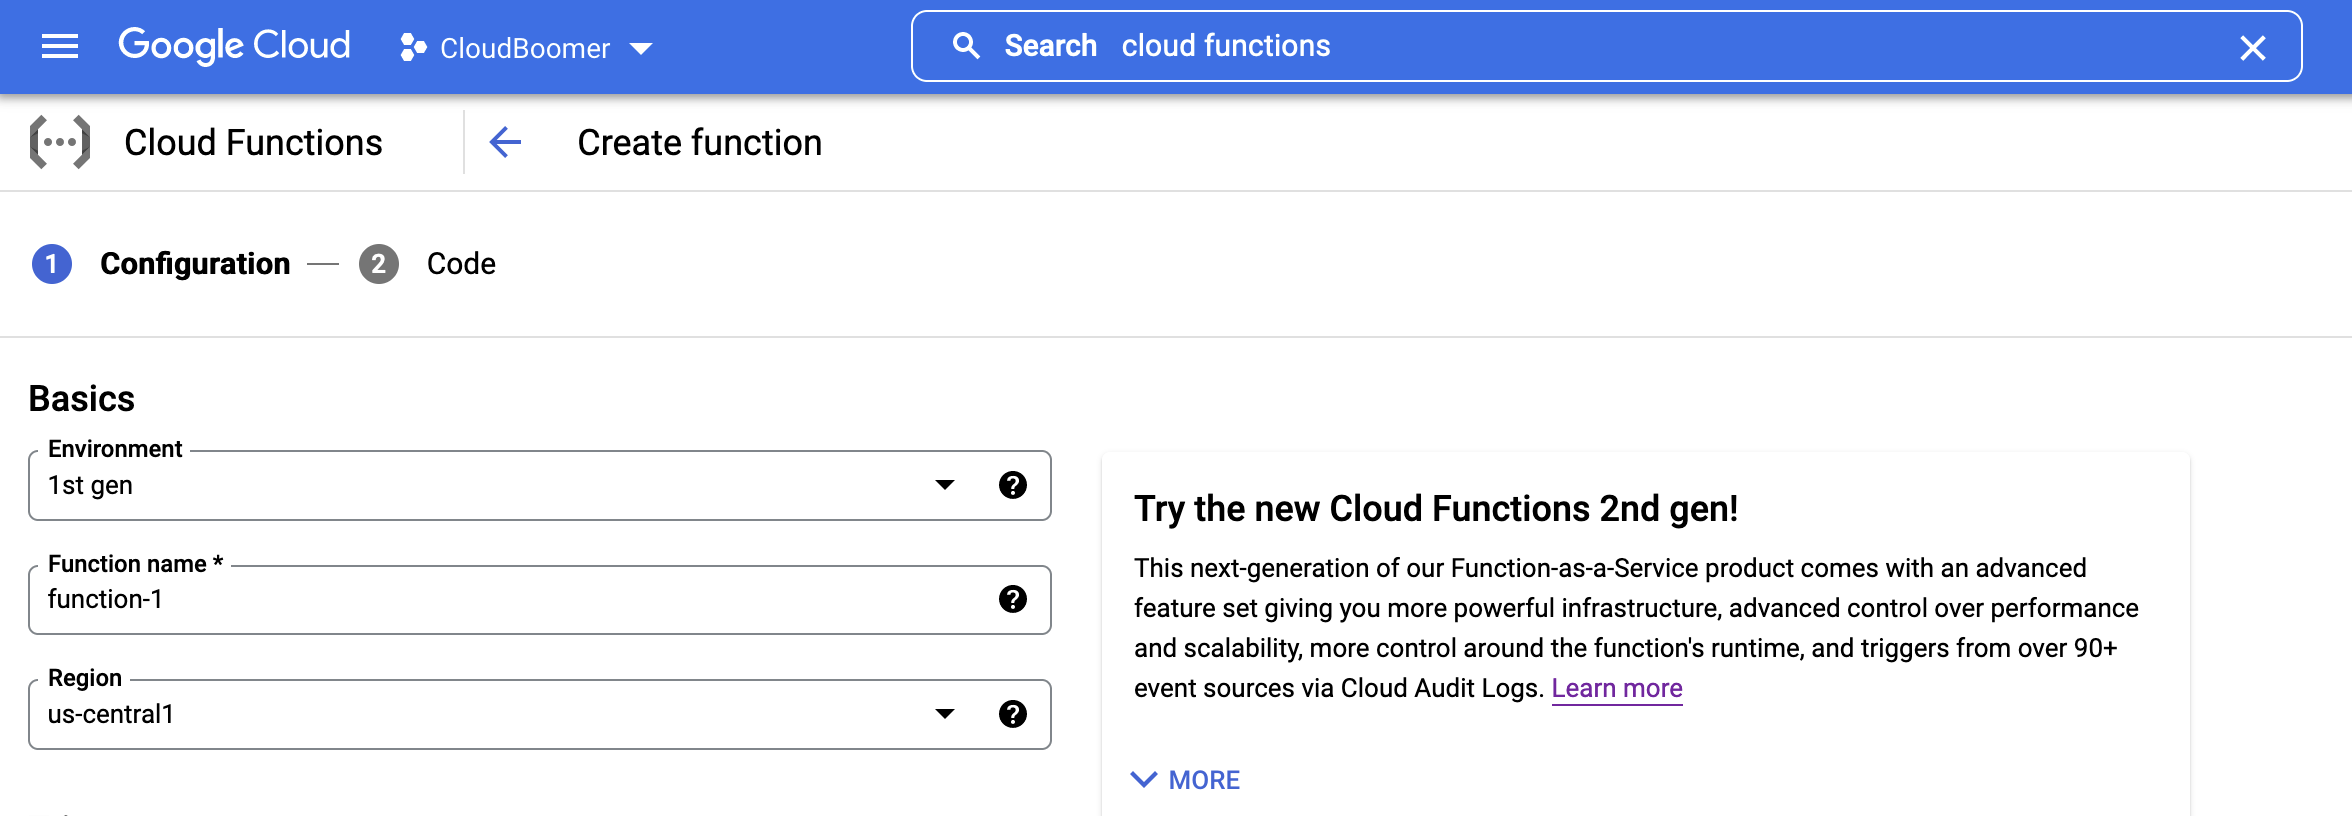Click the Environment dropdown arrow
The height and width of the screenshot is (816, 2352).
click(945, 485)
